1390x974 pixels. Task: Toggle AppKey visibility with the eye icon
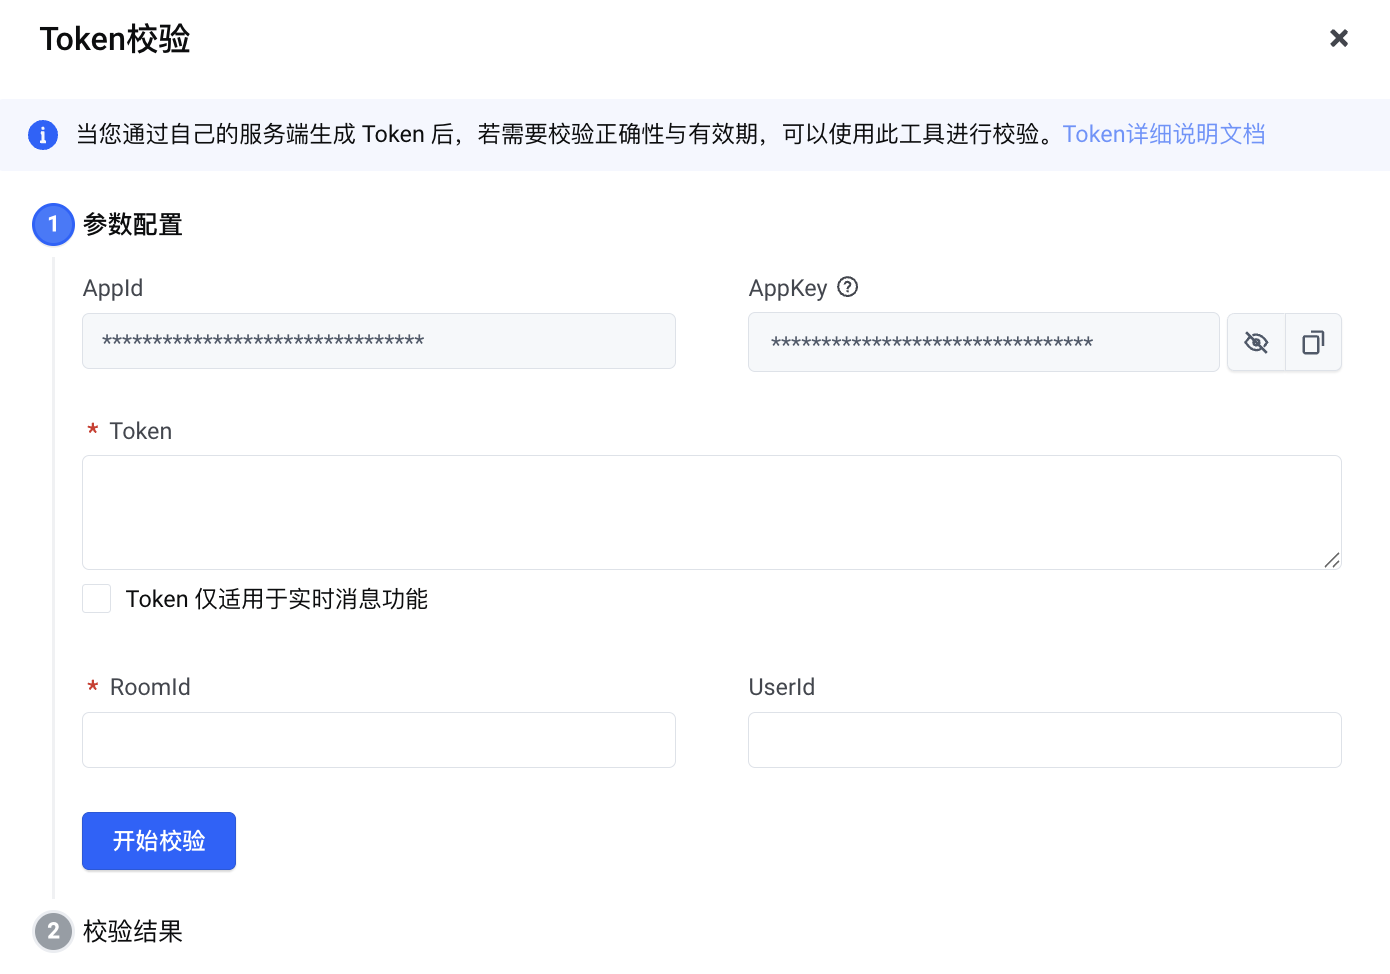click(1256, 343)
